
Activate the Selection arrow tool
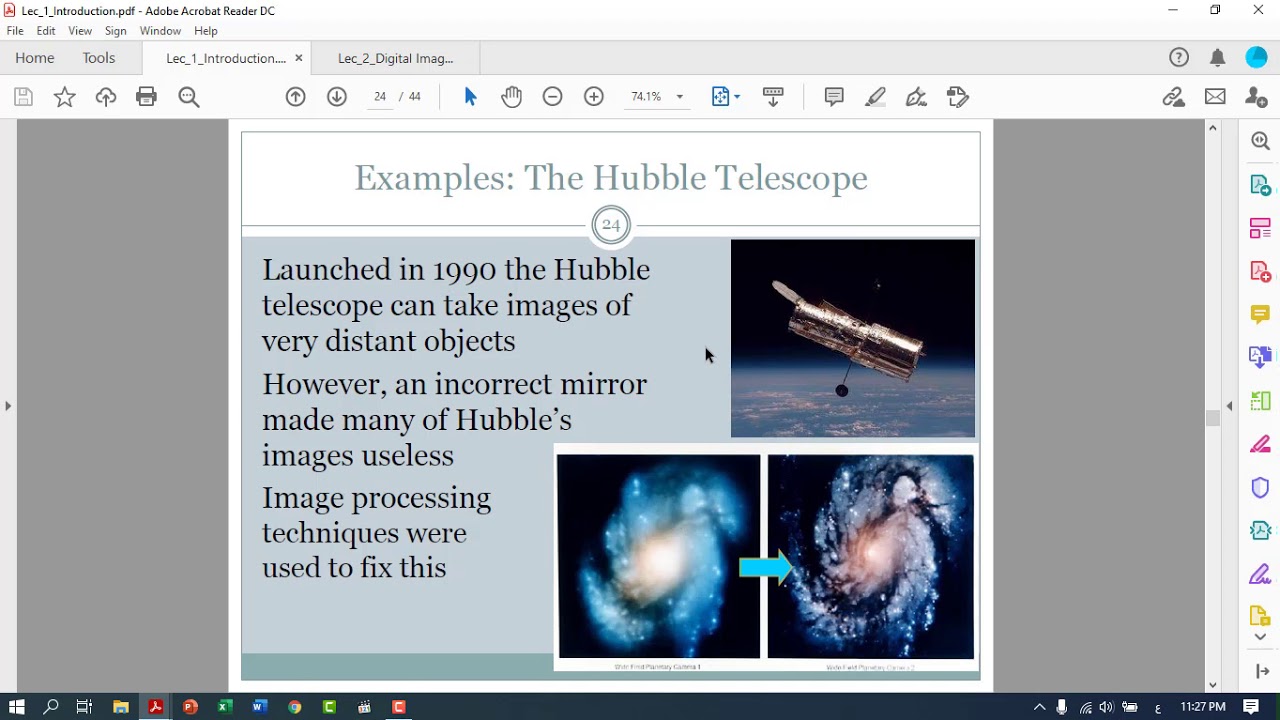coord(471,97)
